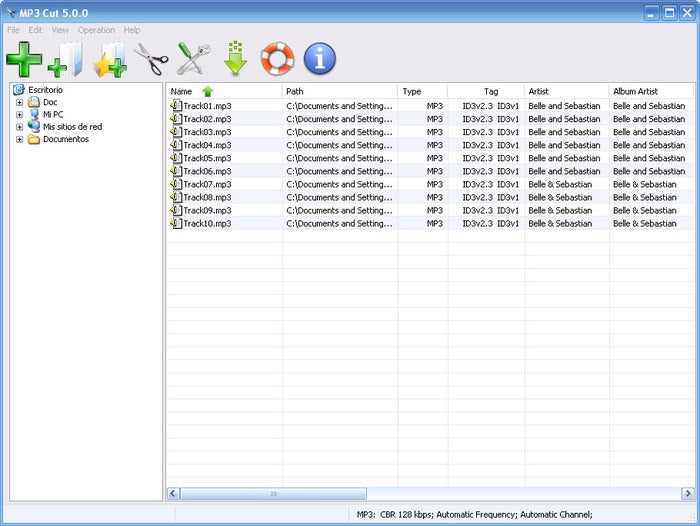Click the lifebuoy Help icon
The height and width of the screenshot is (526, 700).
point(277,58)
